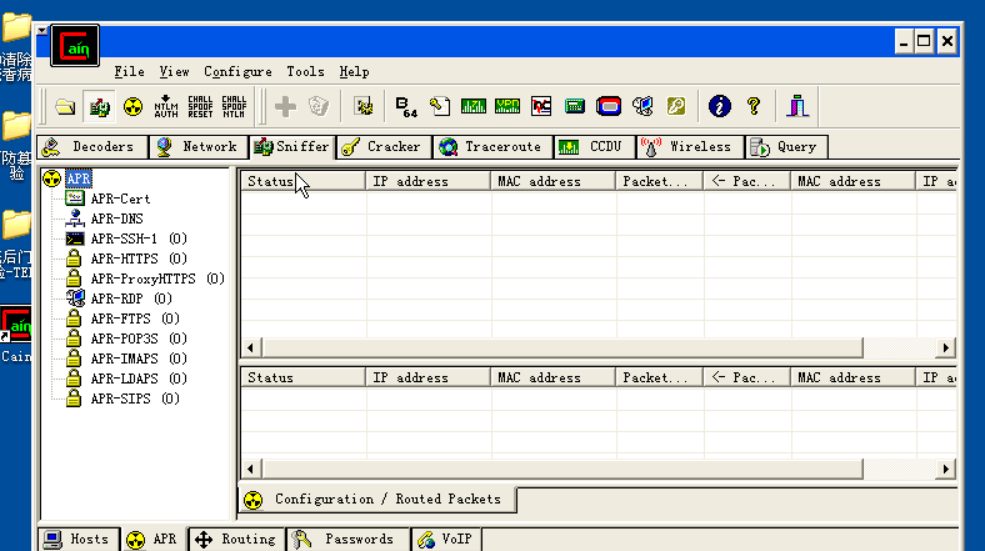Screen dimensions: 985x551
Task: Open the bottom Passwords tab
Action: (348, 539)
